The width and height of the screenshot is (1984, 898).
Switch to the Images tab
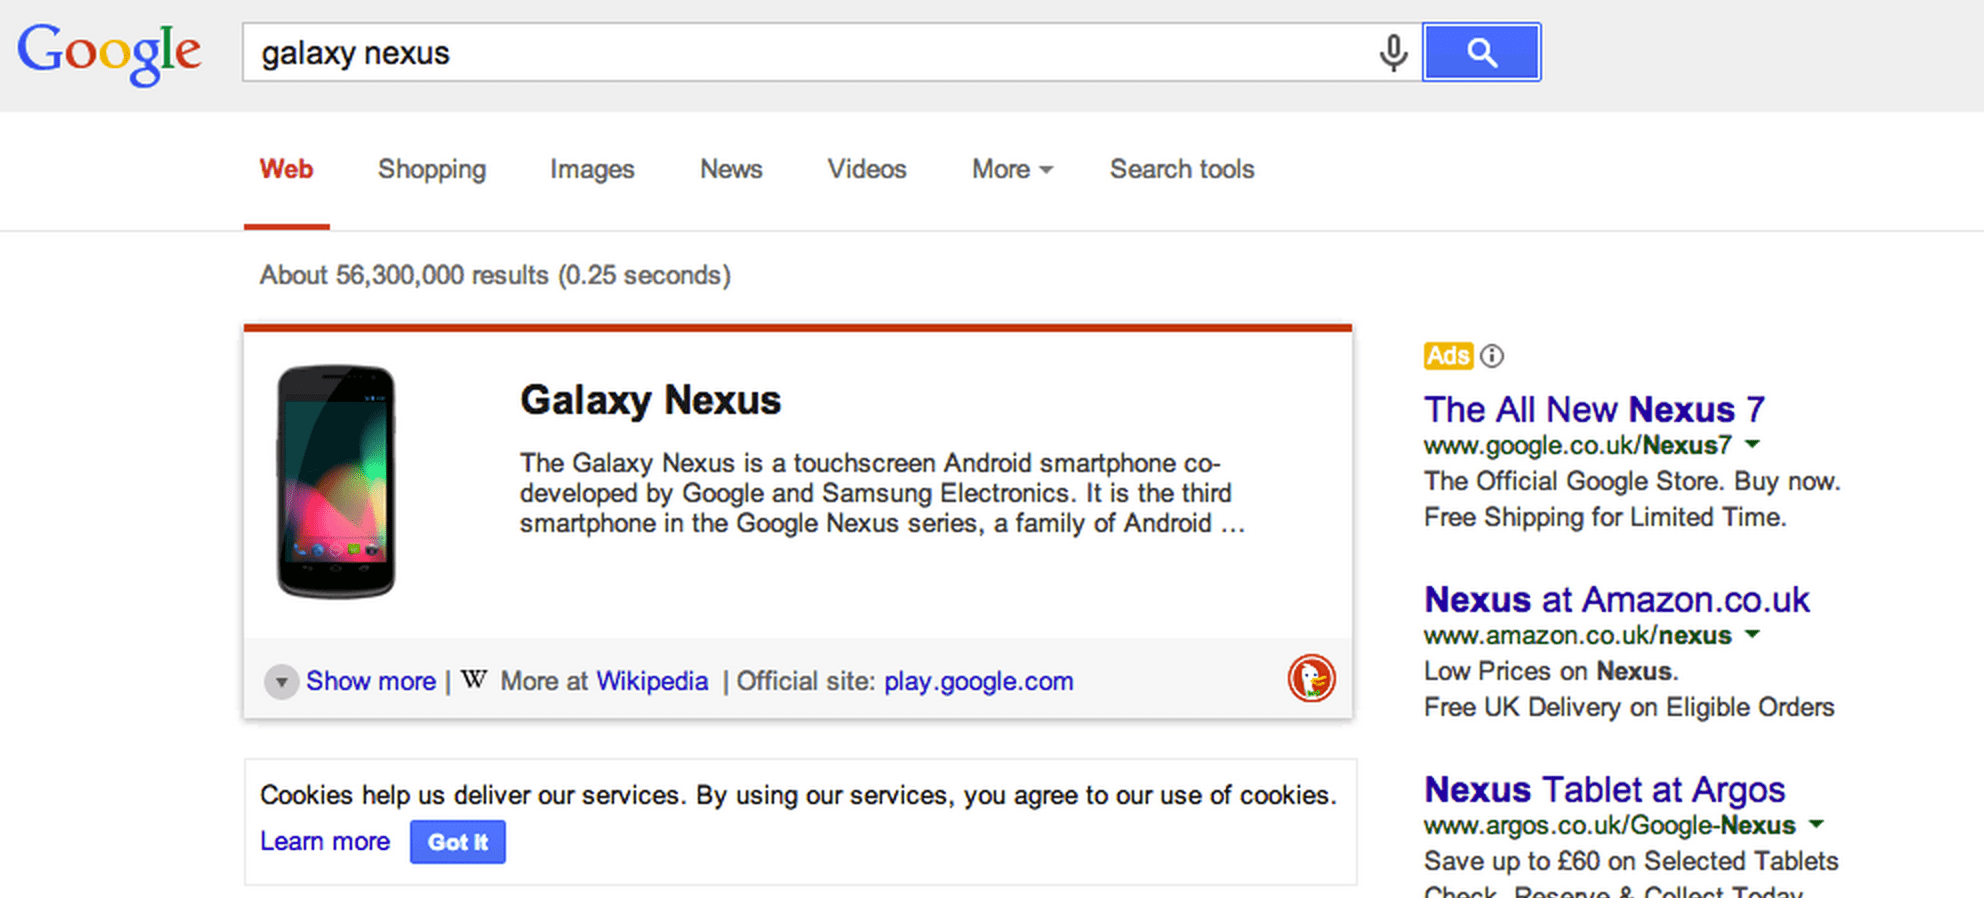click(x=592, y=169)
